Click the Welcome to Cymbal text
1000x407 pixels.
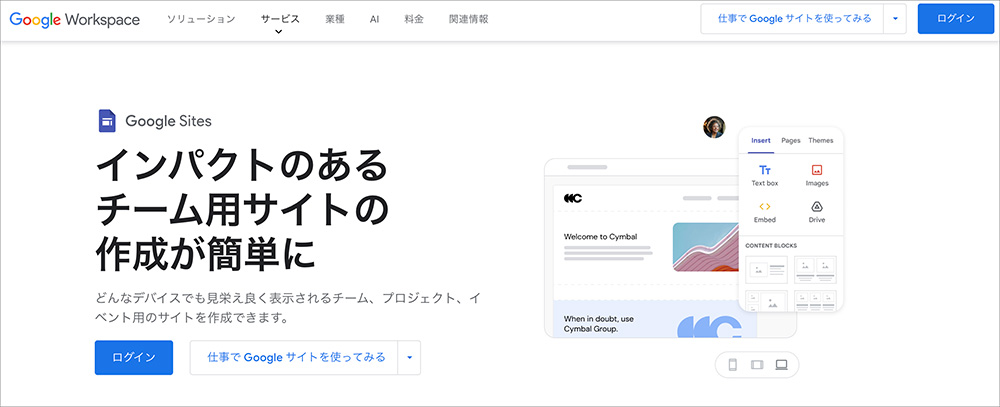600,237
